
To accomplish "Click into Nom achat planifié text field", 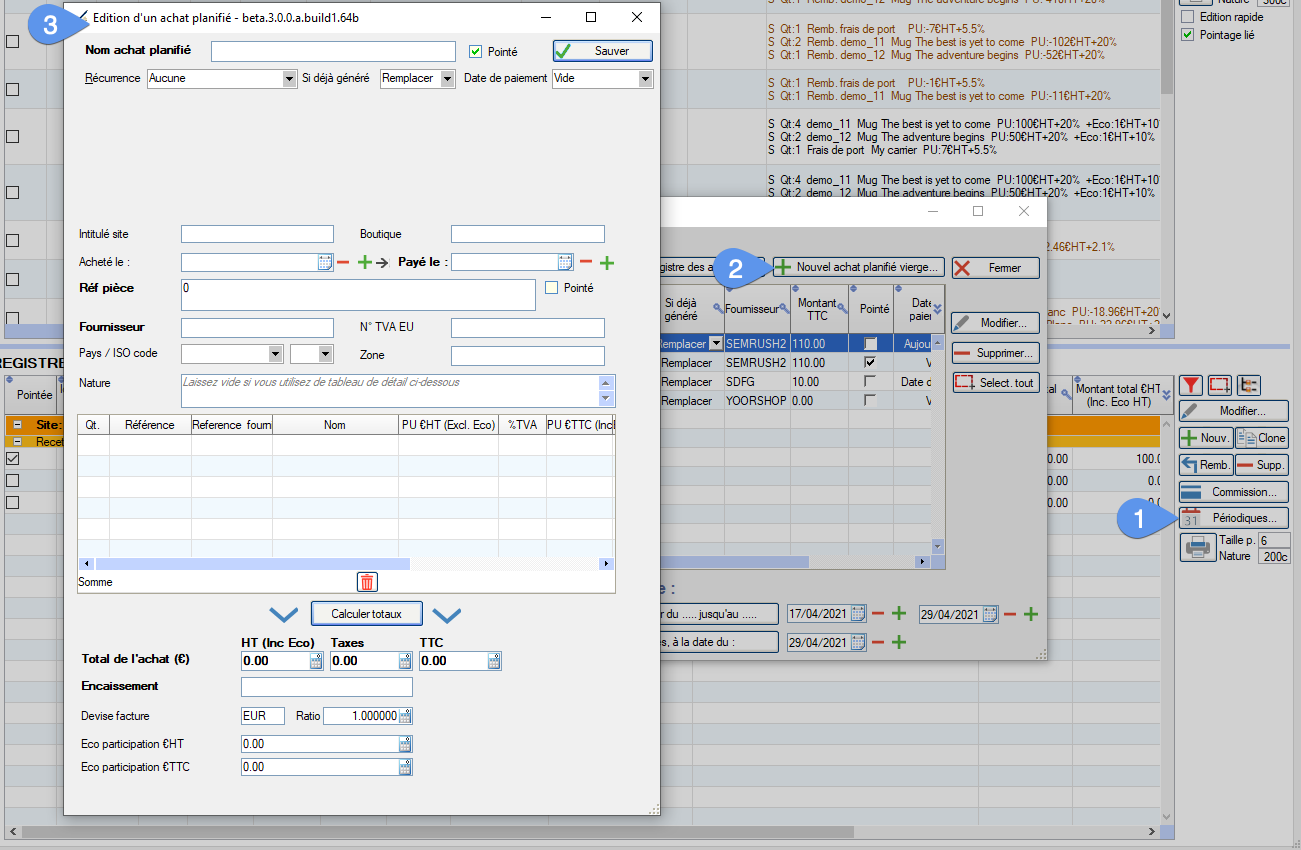I will (x=333, y=52).
